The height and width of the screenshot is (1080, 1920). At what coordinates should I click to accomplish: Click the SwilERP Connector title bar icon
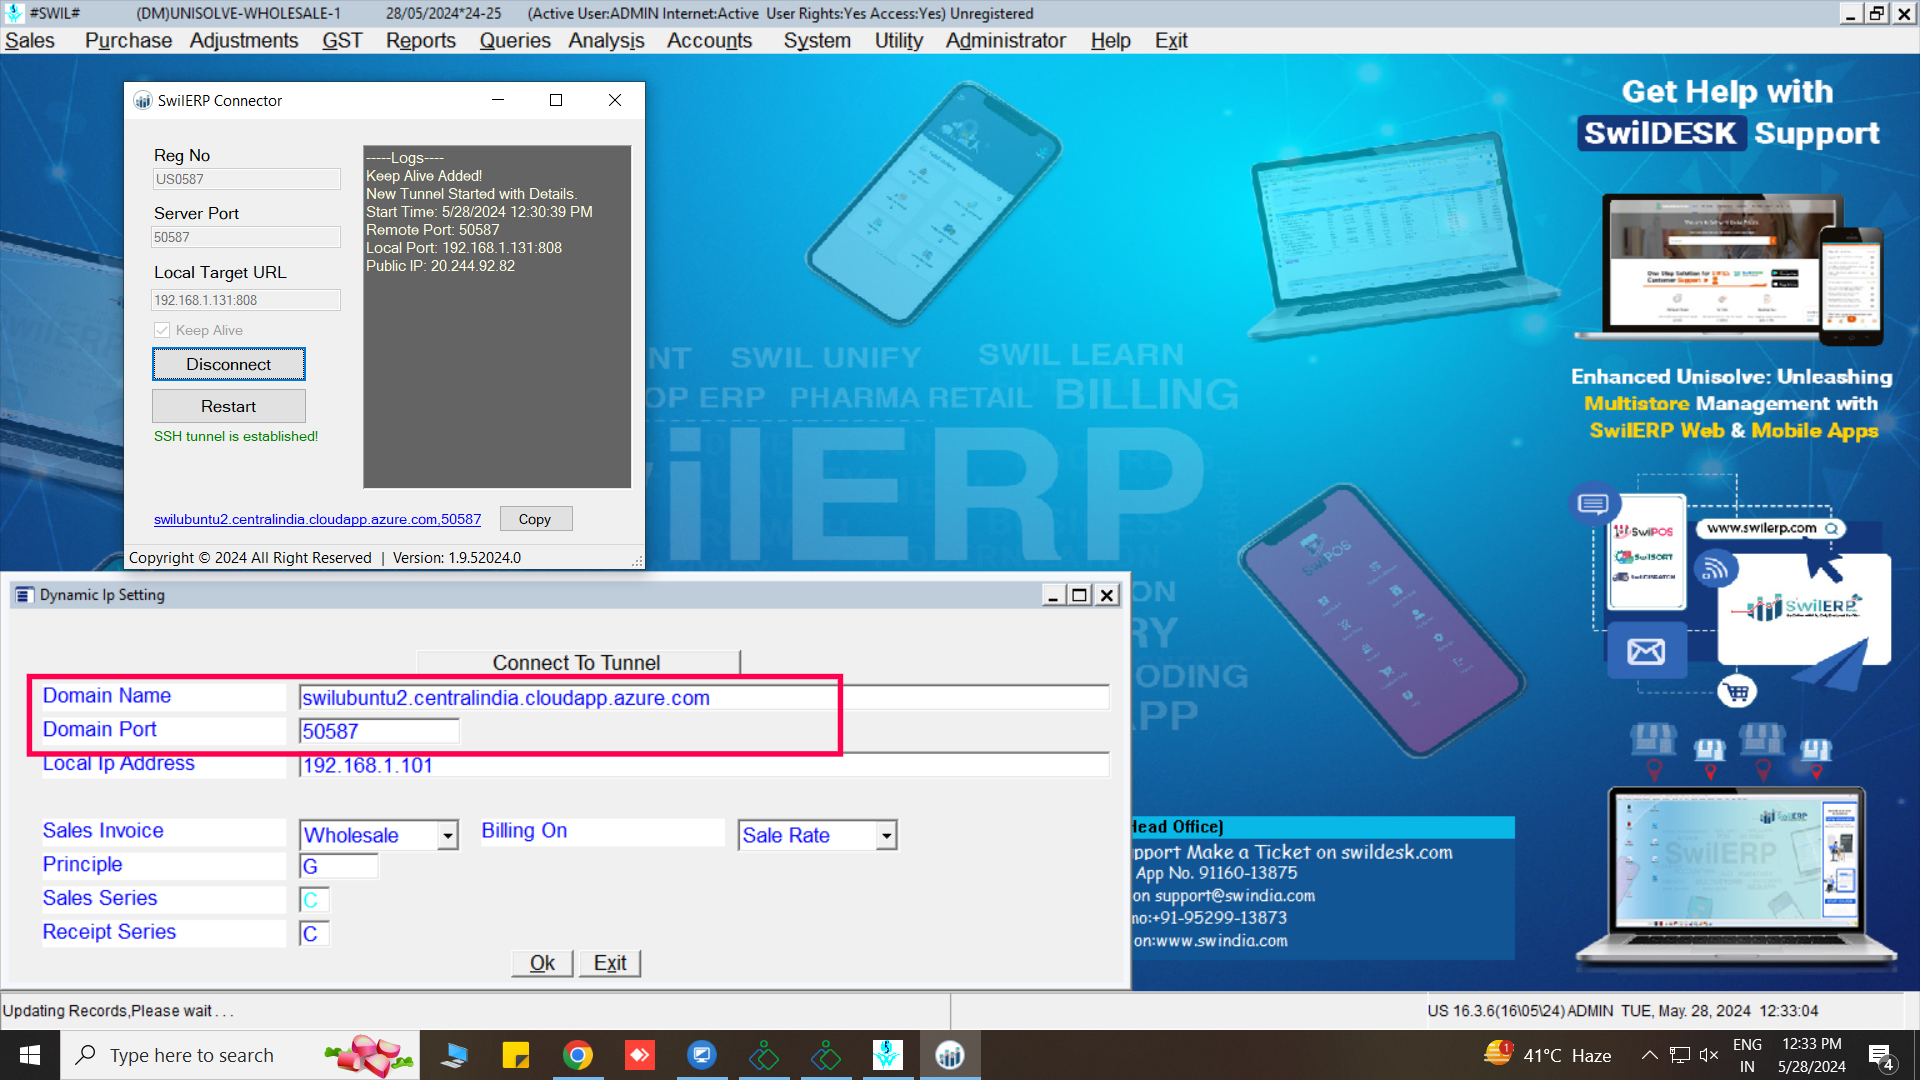point(142,100)
